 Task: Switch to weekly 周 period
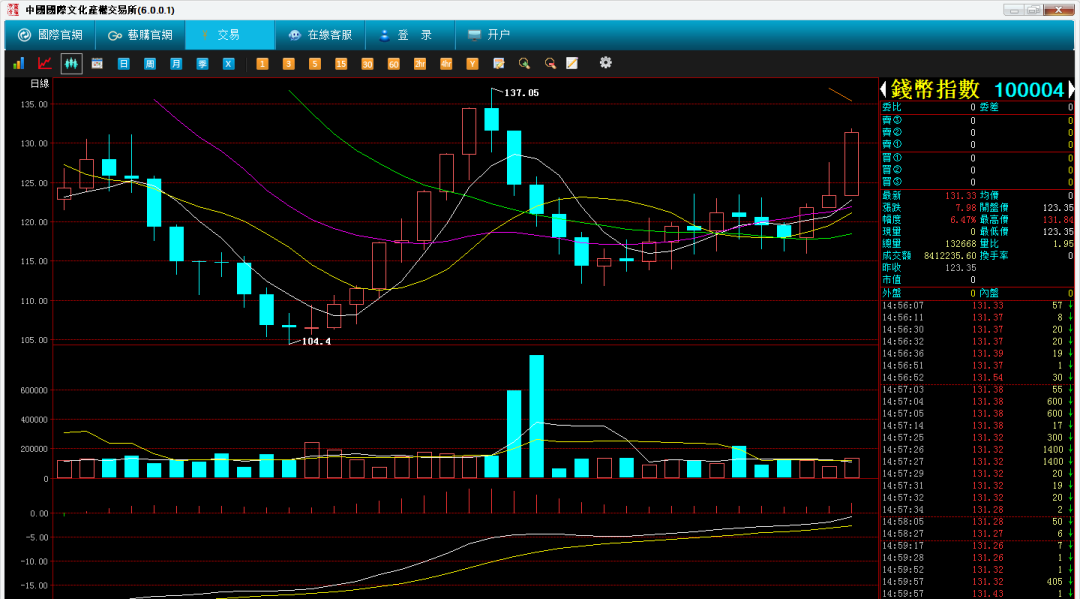[x=149, y=63]
